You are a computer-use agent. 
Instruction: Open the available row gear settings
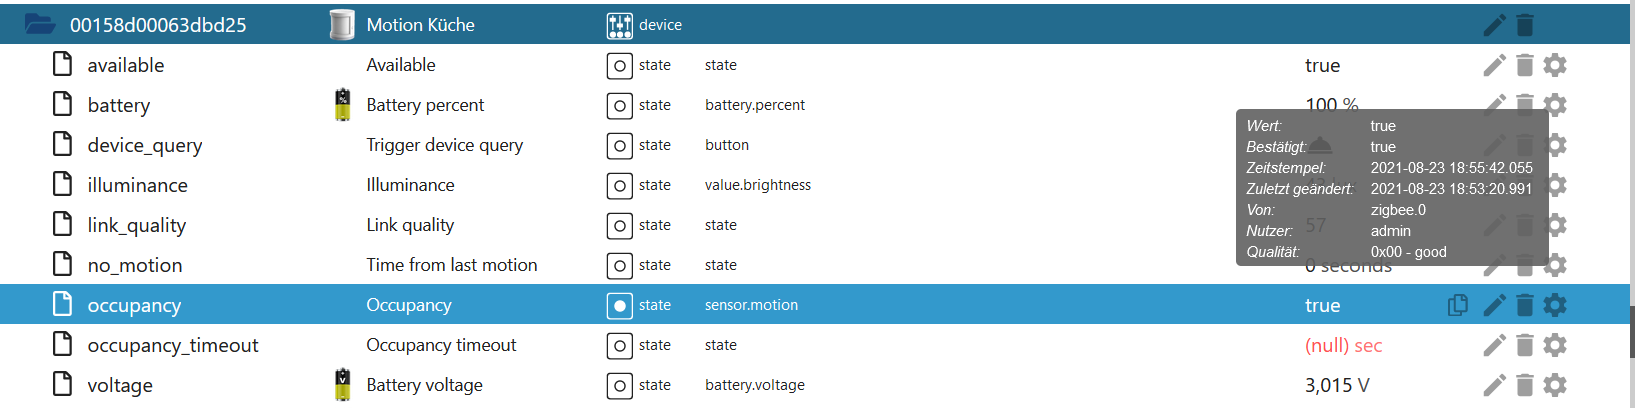(x=1555, y=65)
